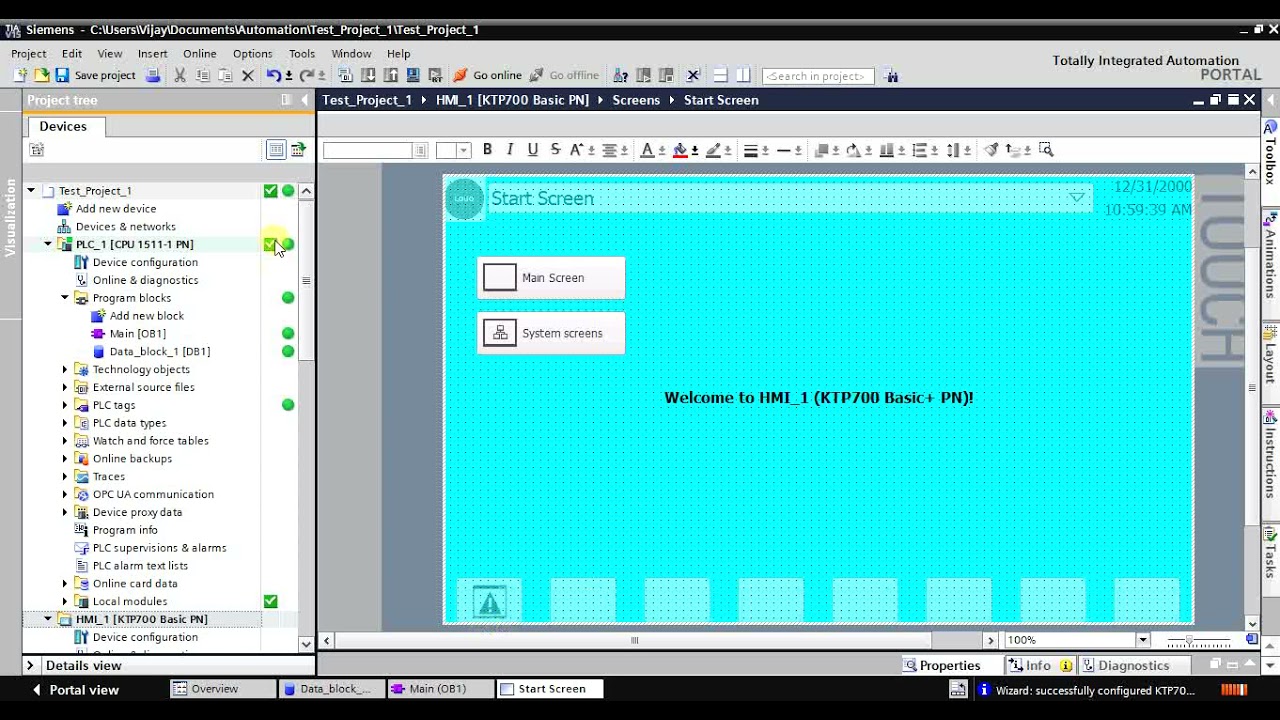Click the Go offline button
This screenshot has height=720, width=1280.
(564, 75)
